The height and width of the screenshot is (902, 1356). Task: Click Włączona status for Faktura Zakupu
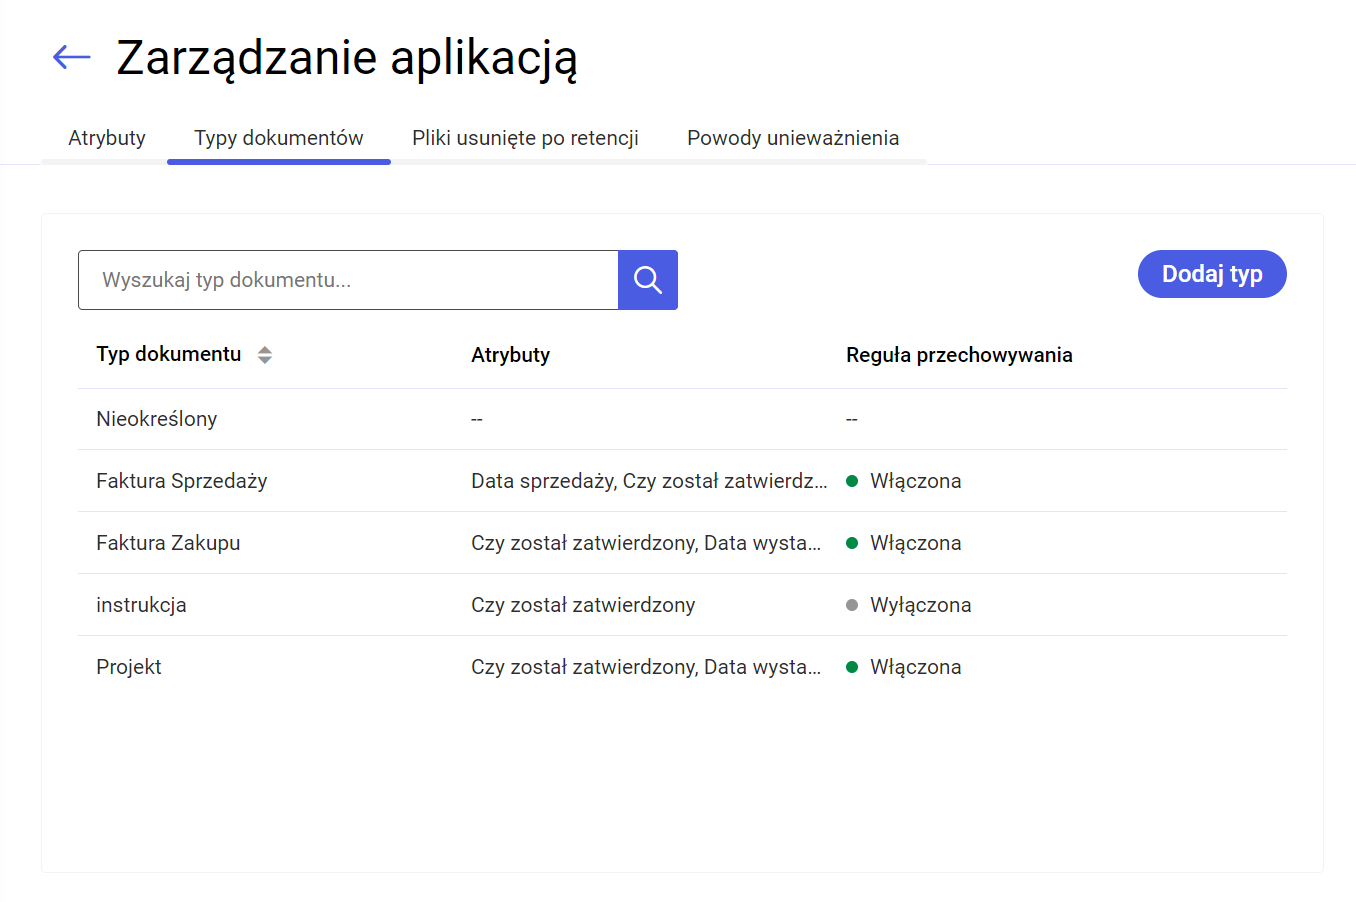coord(904,543)
